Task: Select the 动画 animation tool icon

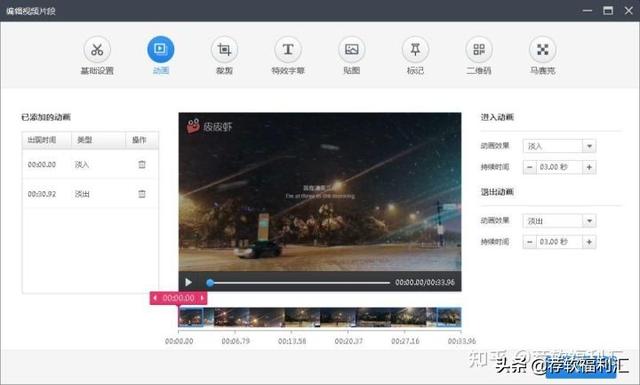Action: tap(160, 50)
